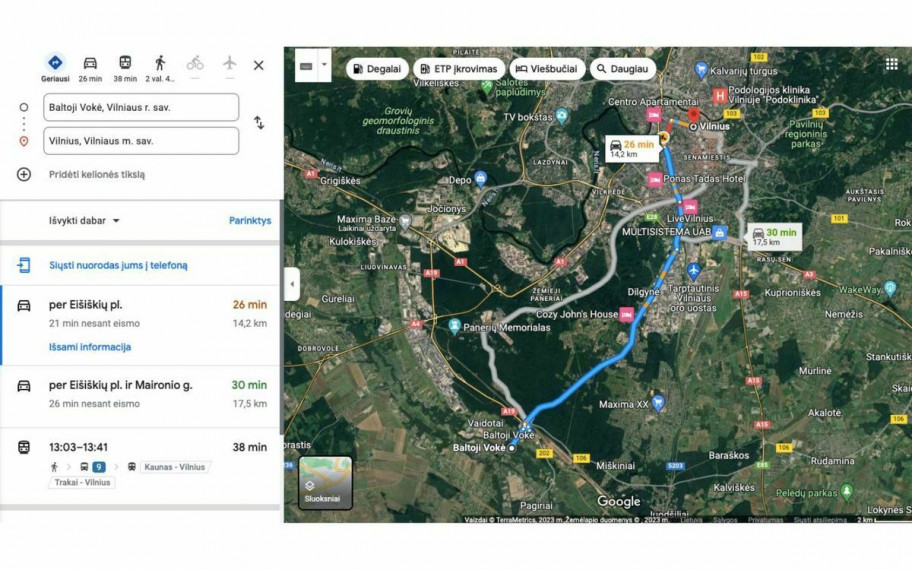Viewport: 912px width, 570px height.
Task: Select route per Eišiškių pl.
Action: 141,325
